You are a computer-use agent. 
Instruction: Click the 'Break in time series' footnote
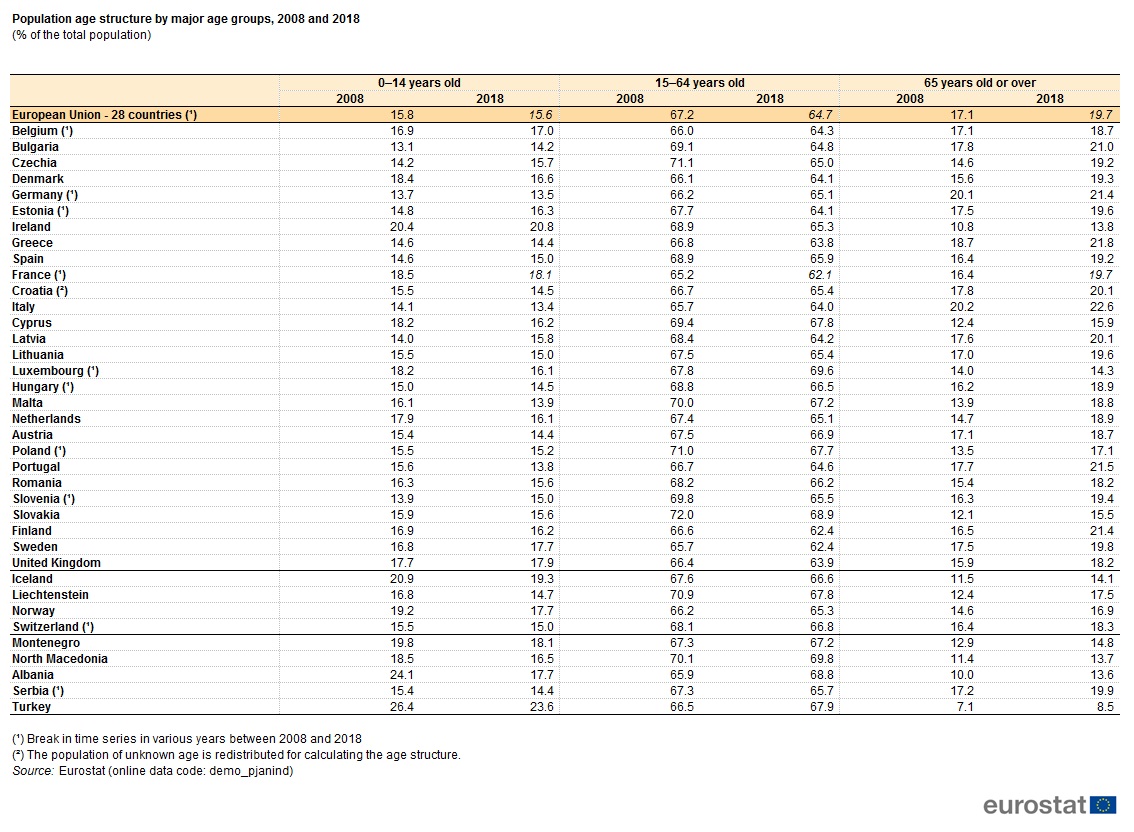pos(187,739)
